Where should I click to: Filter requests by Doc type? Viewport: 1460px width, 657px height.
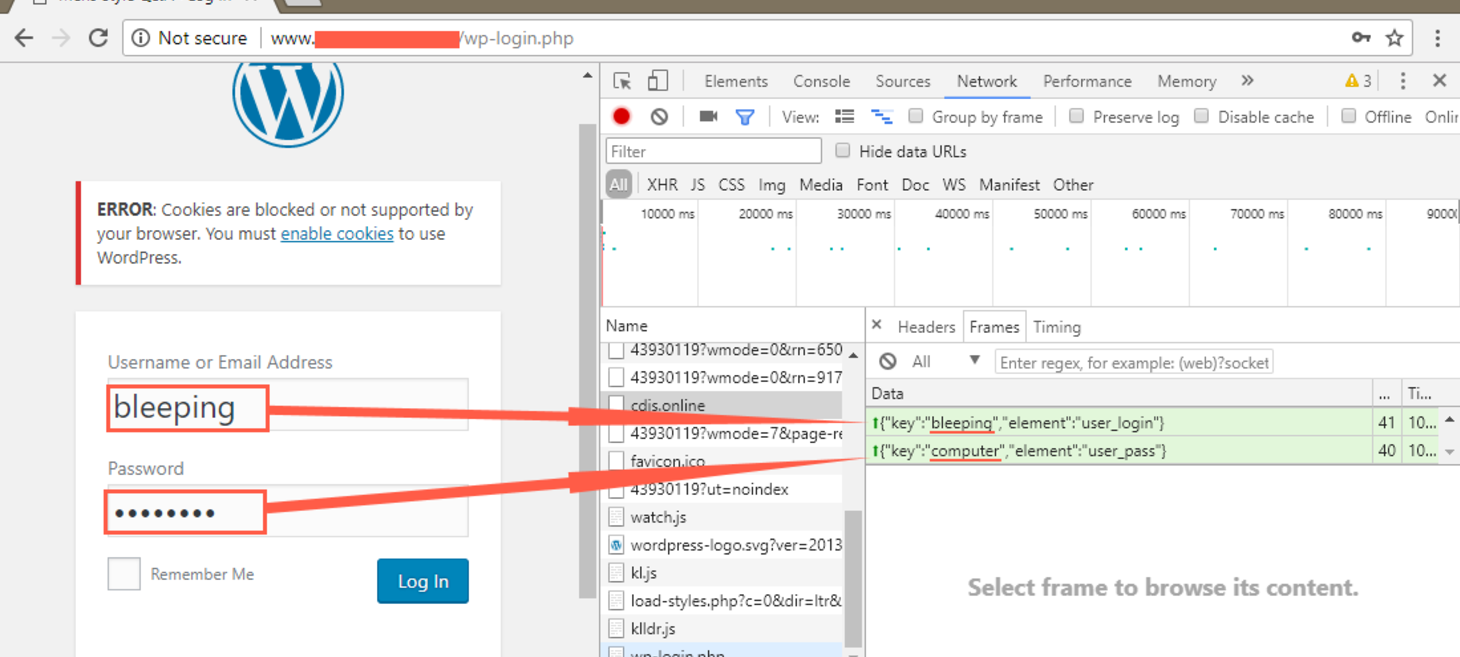tap(915, 185)
